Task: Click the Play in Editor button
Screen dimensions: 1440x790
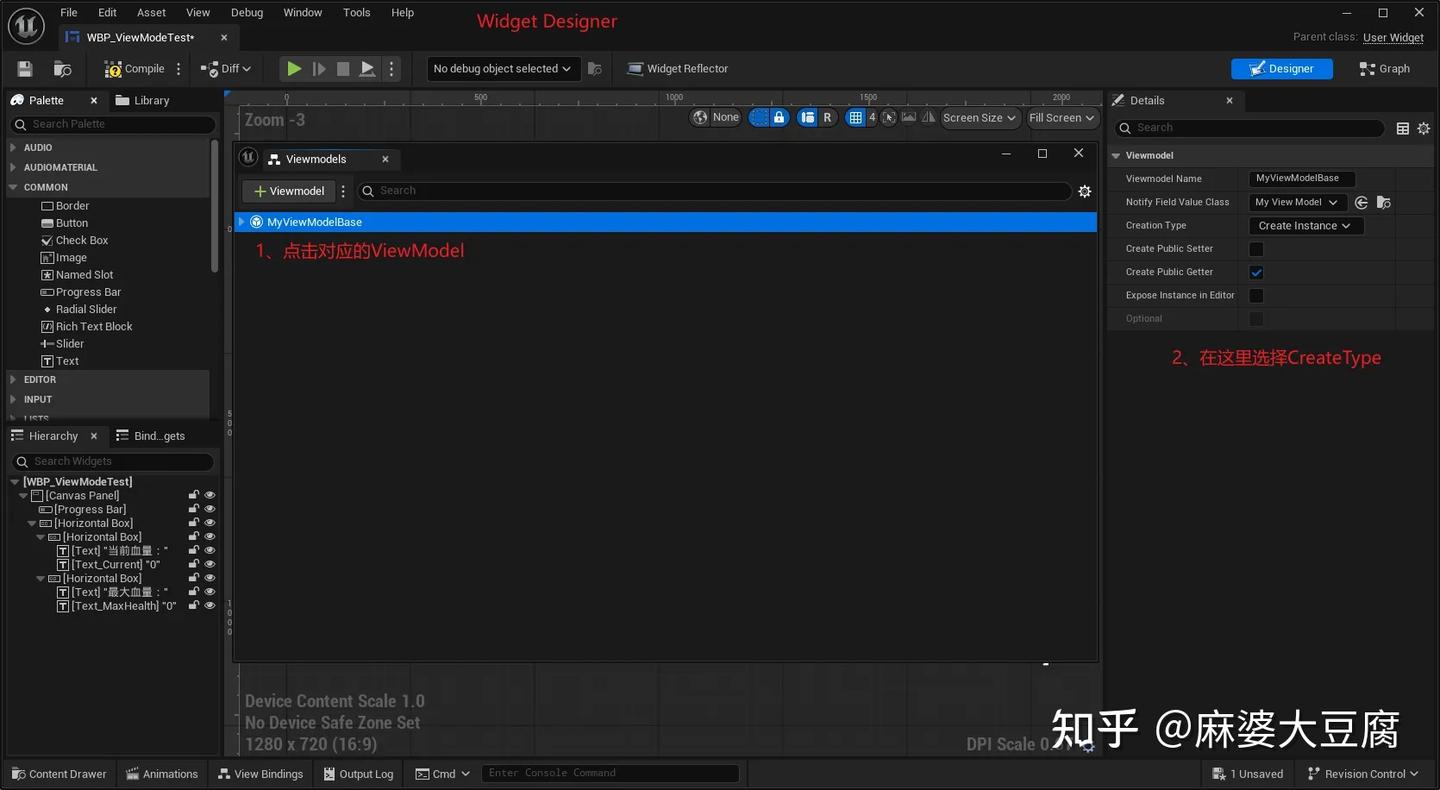Action: pyautogui.click(x=293, y=68)
